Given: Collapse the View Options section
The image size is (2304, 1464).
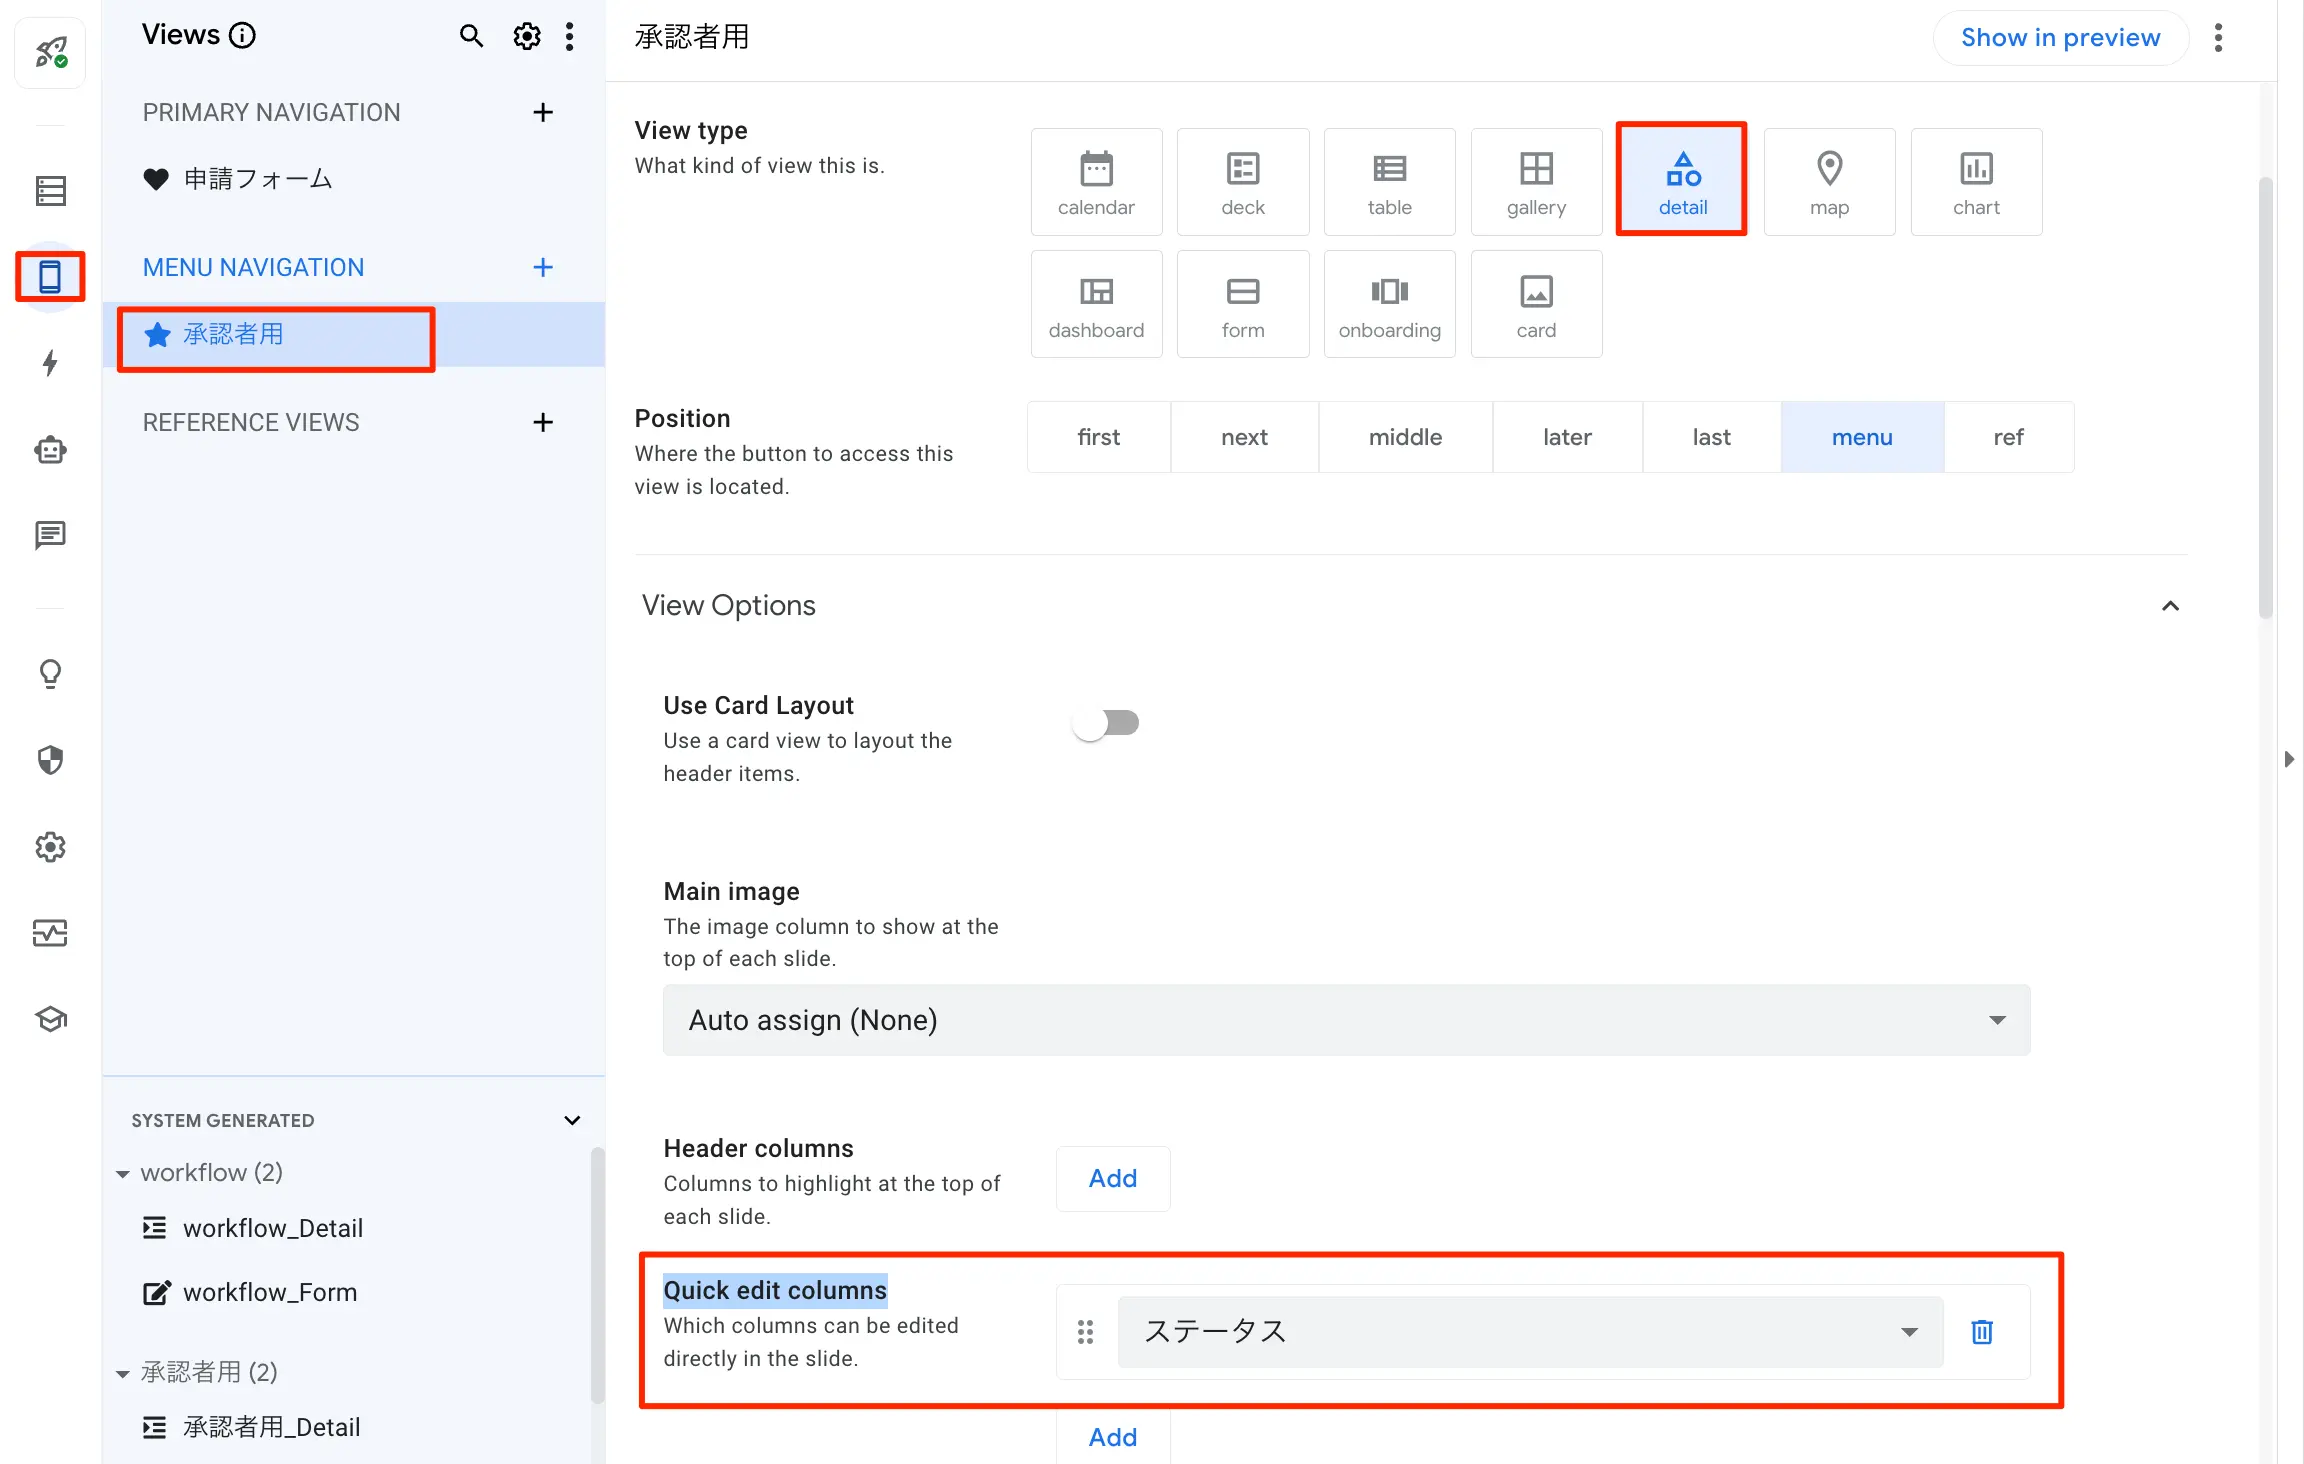Looking at the screenshot, I should tap(2169, 606).
